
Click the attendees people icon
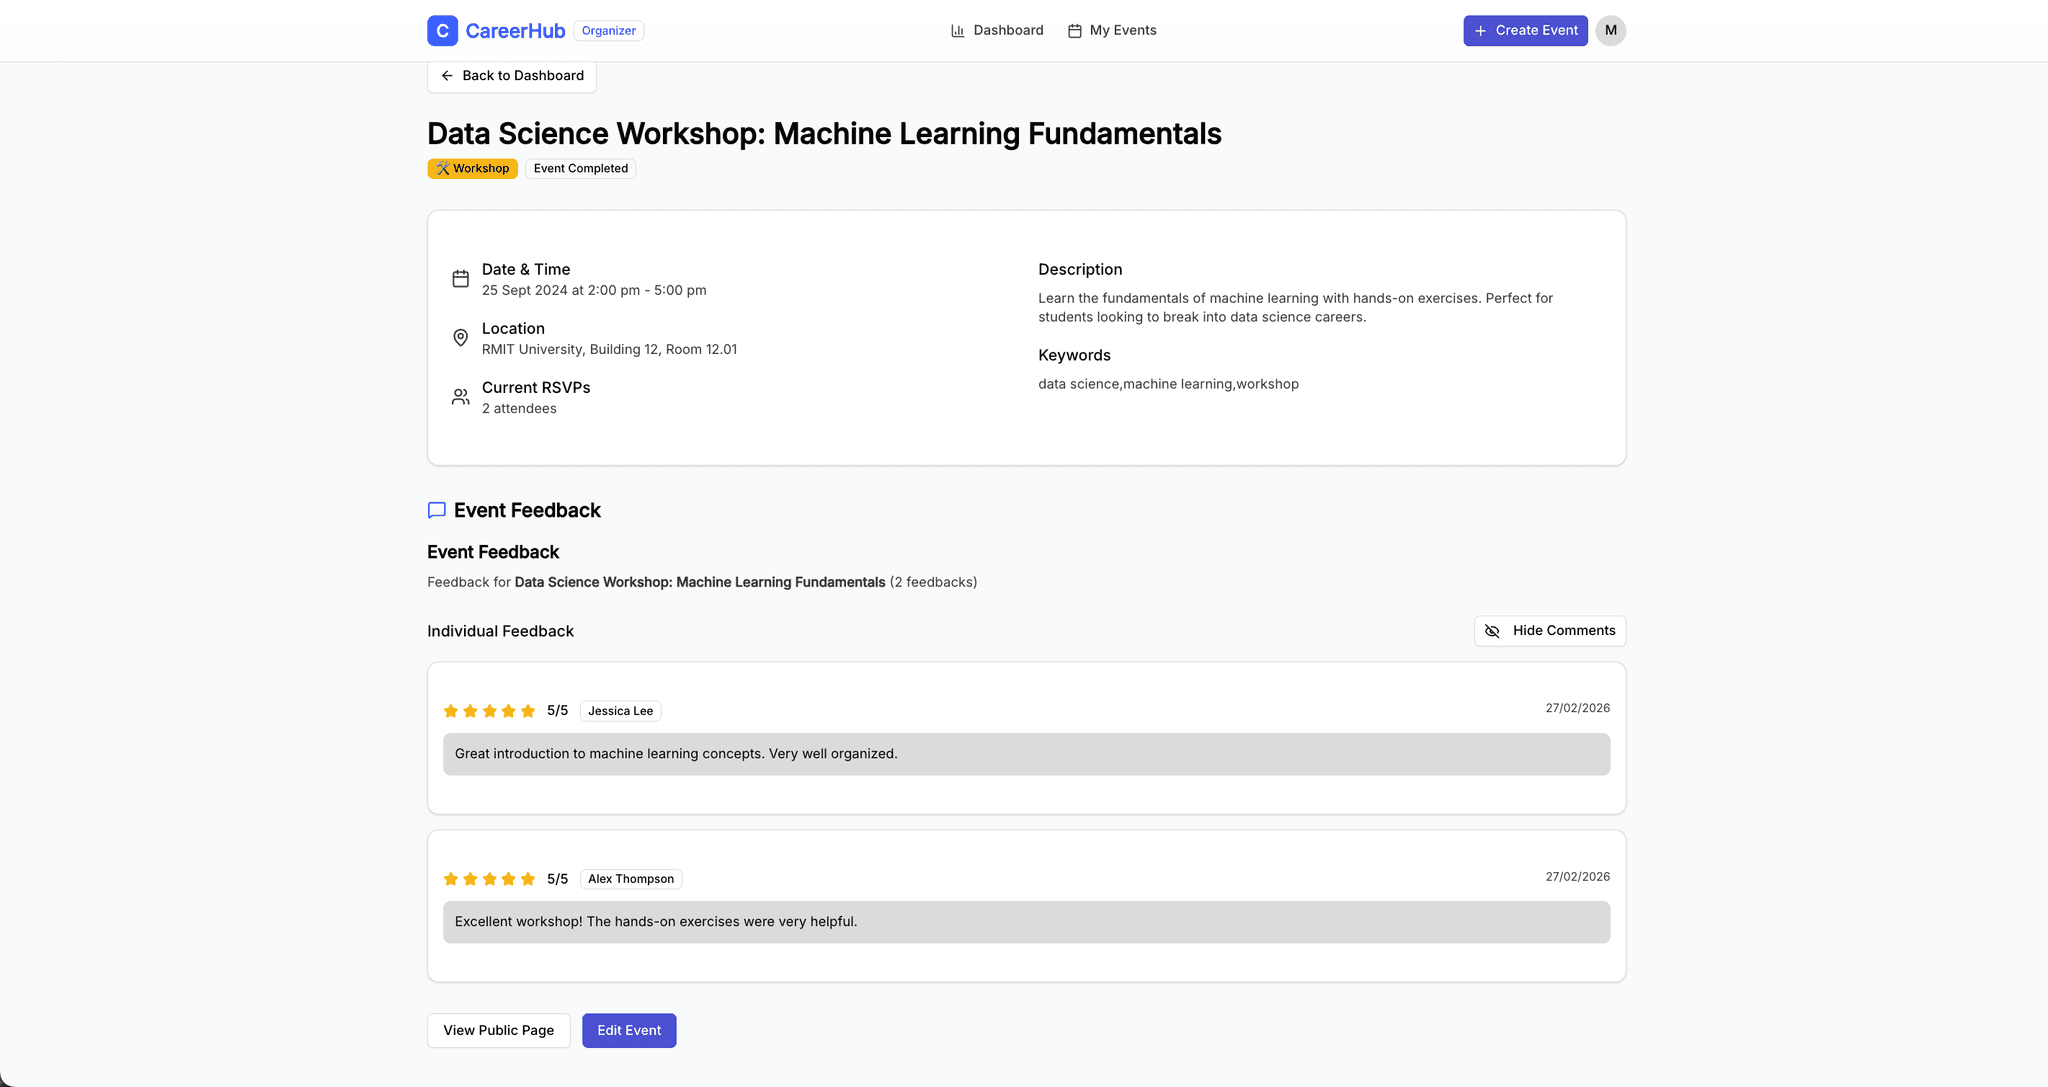pyautogui.click(x=460, y=397)
